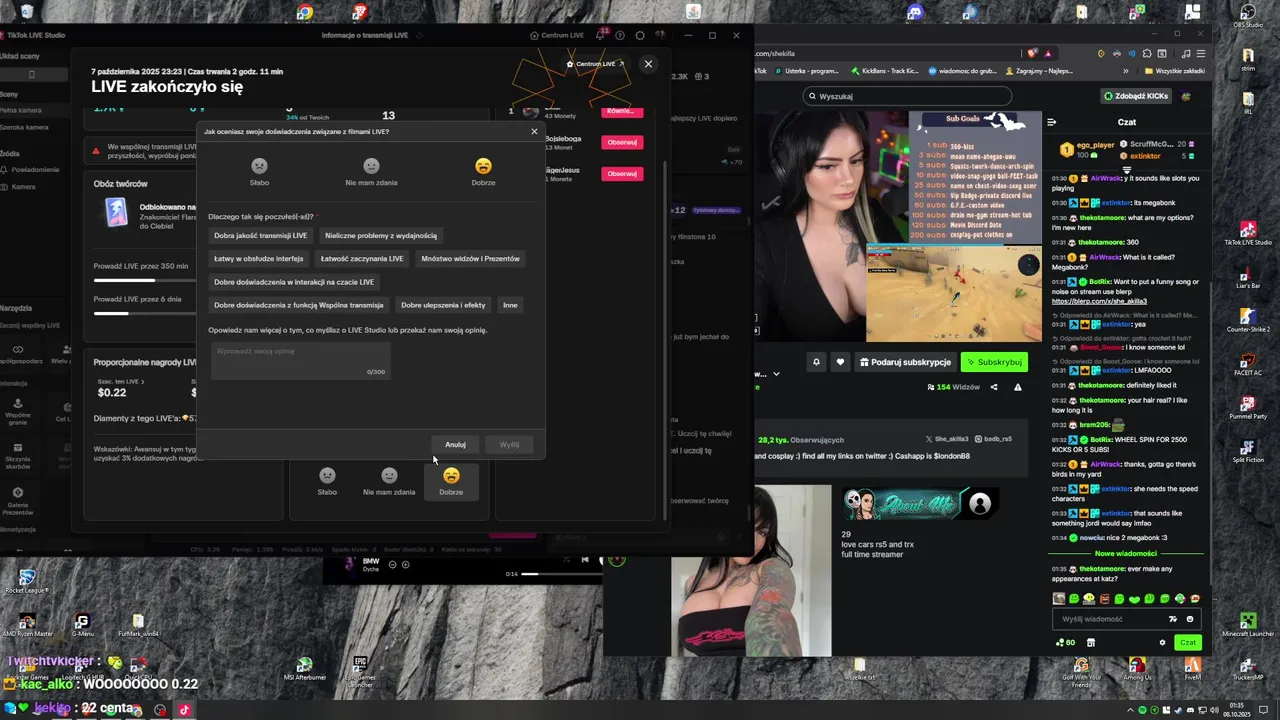Click TikTok icon in Windows taskbar
Image resolution: width=1280 pixels, height=720 pixels.
(184, 710)
